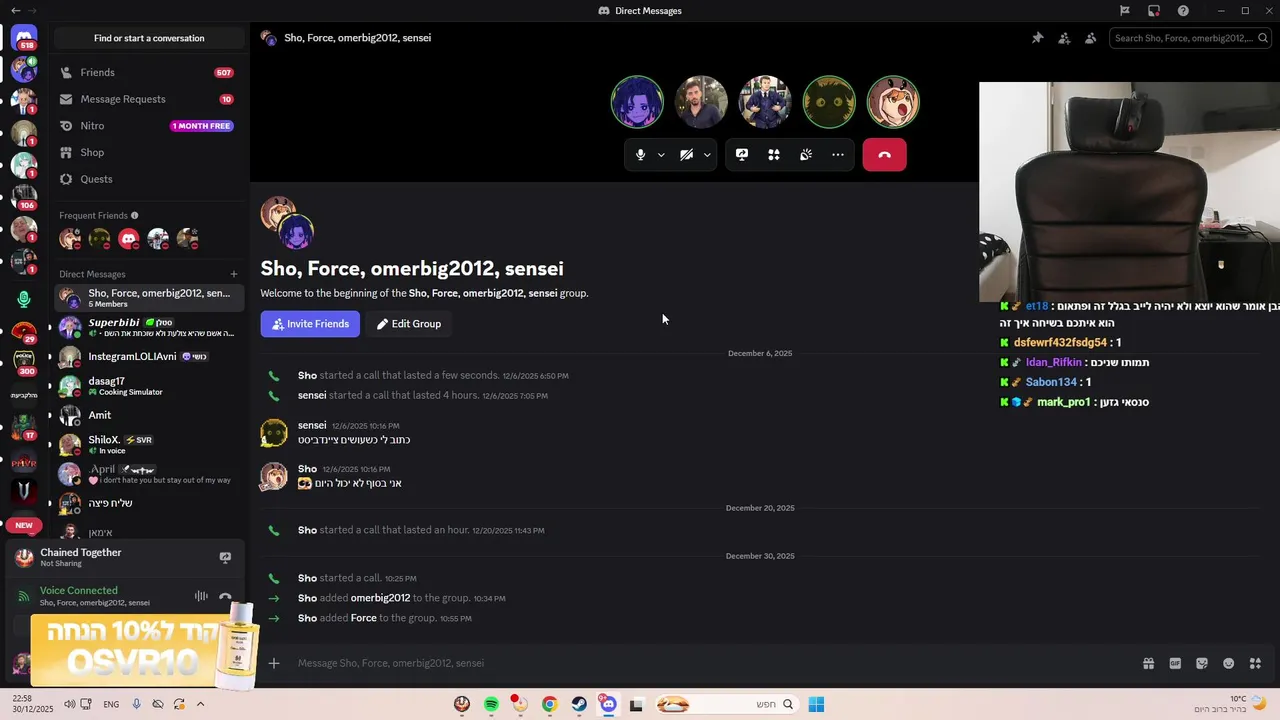This screenshot has width=1280, height=720.
Task: Open attachment plus button in message box
Action: 274,663
